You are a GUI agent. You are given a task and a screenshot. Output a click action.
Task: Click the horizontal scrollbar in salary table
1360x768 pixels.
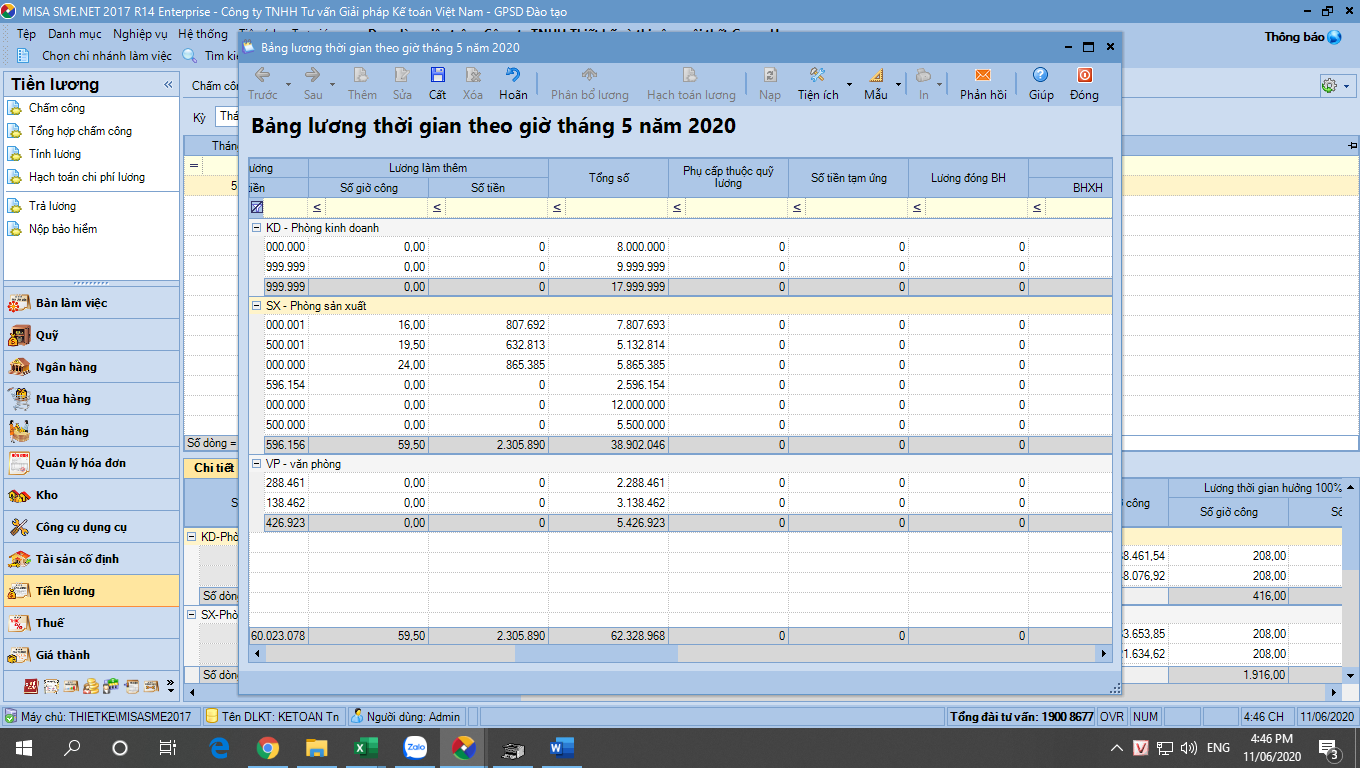point(596,653)
